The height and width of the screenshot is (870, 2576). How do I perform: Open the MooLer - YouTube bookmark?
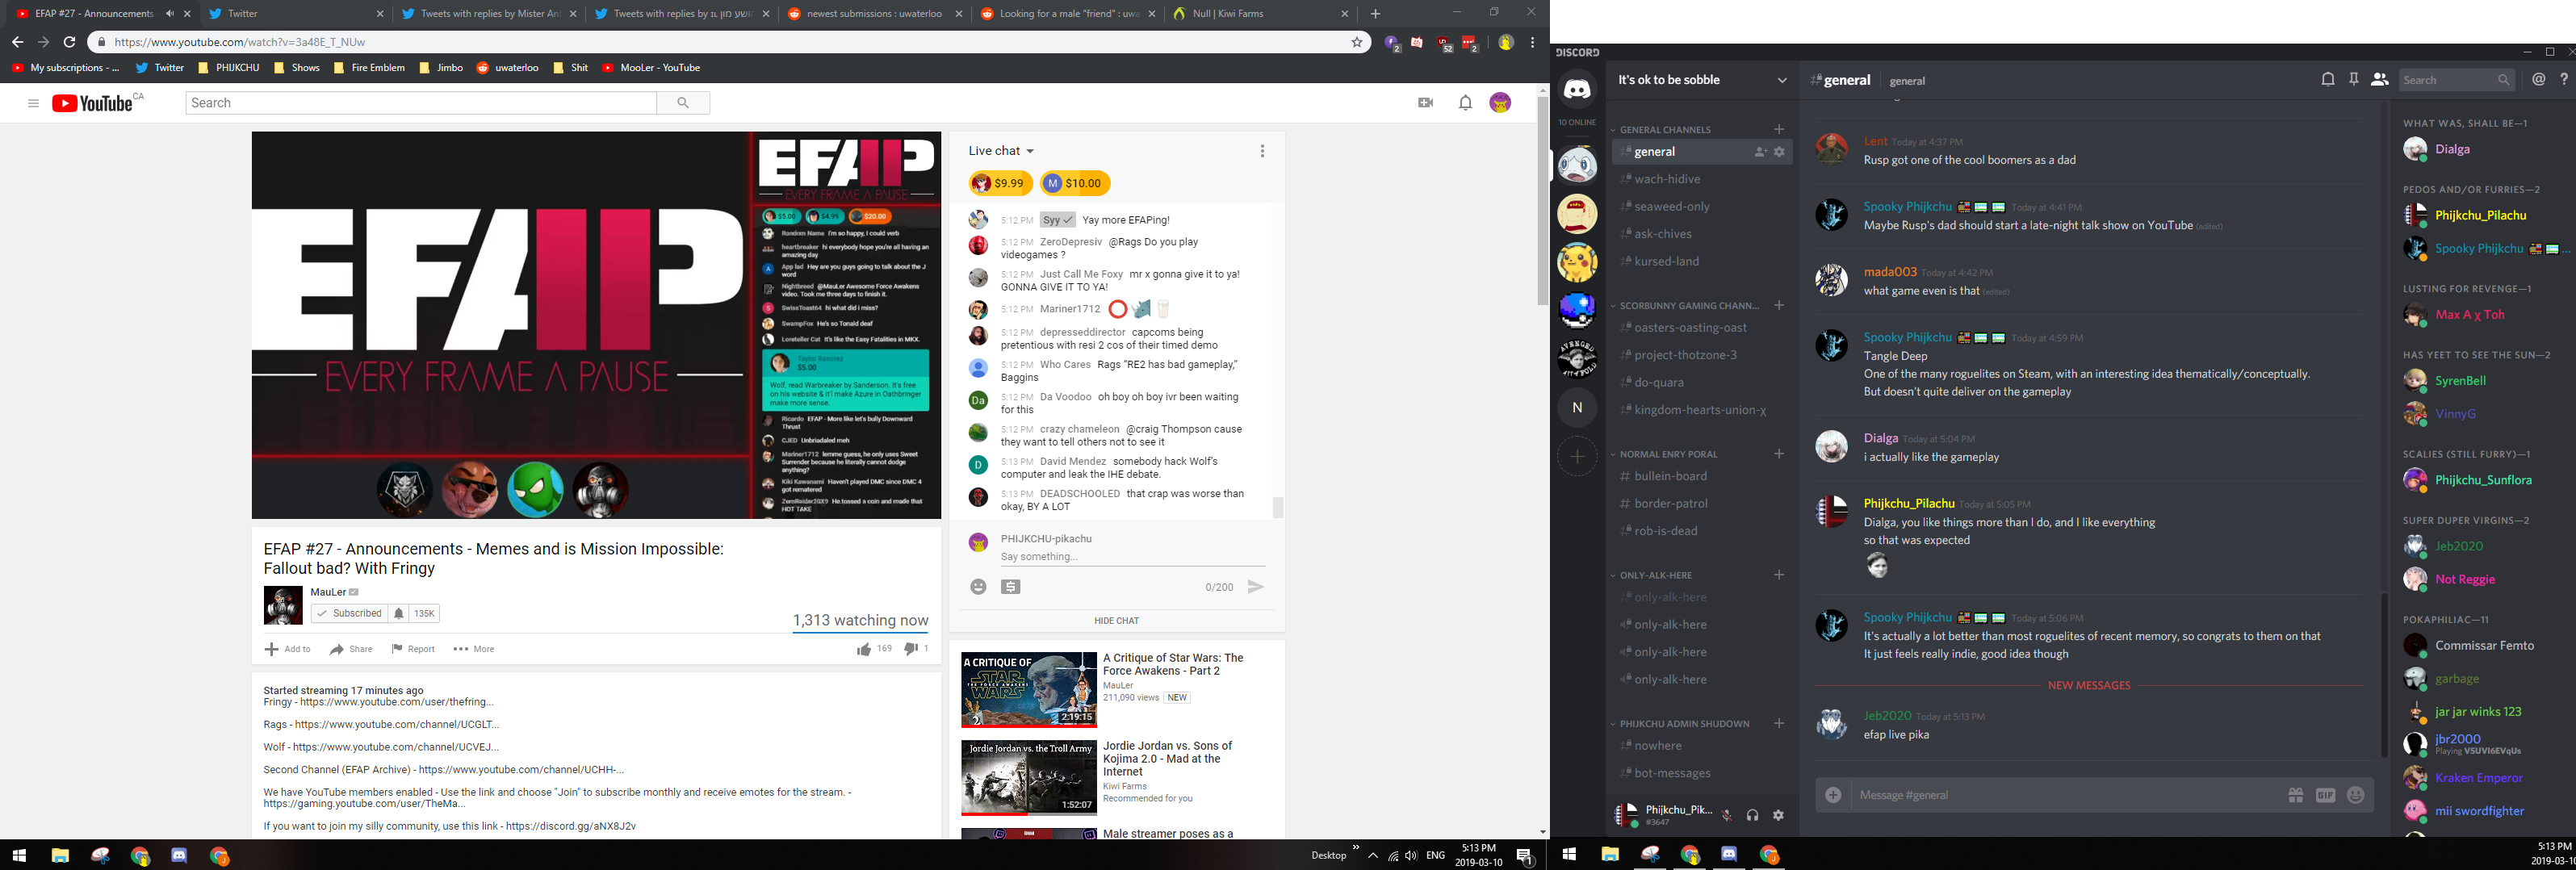click(x=650, y=68)
